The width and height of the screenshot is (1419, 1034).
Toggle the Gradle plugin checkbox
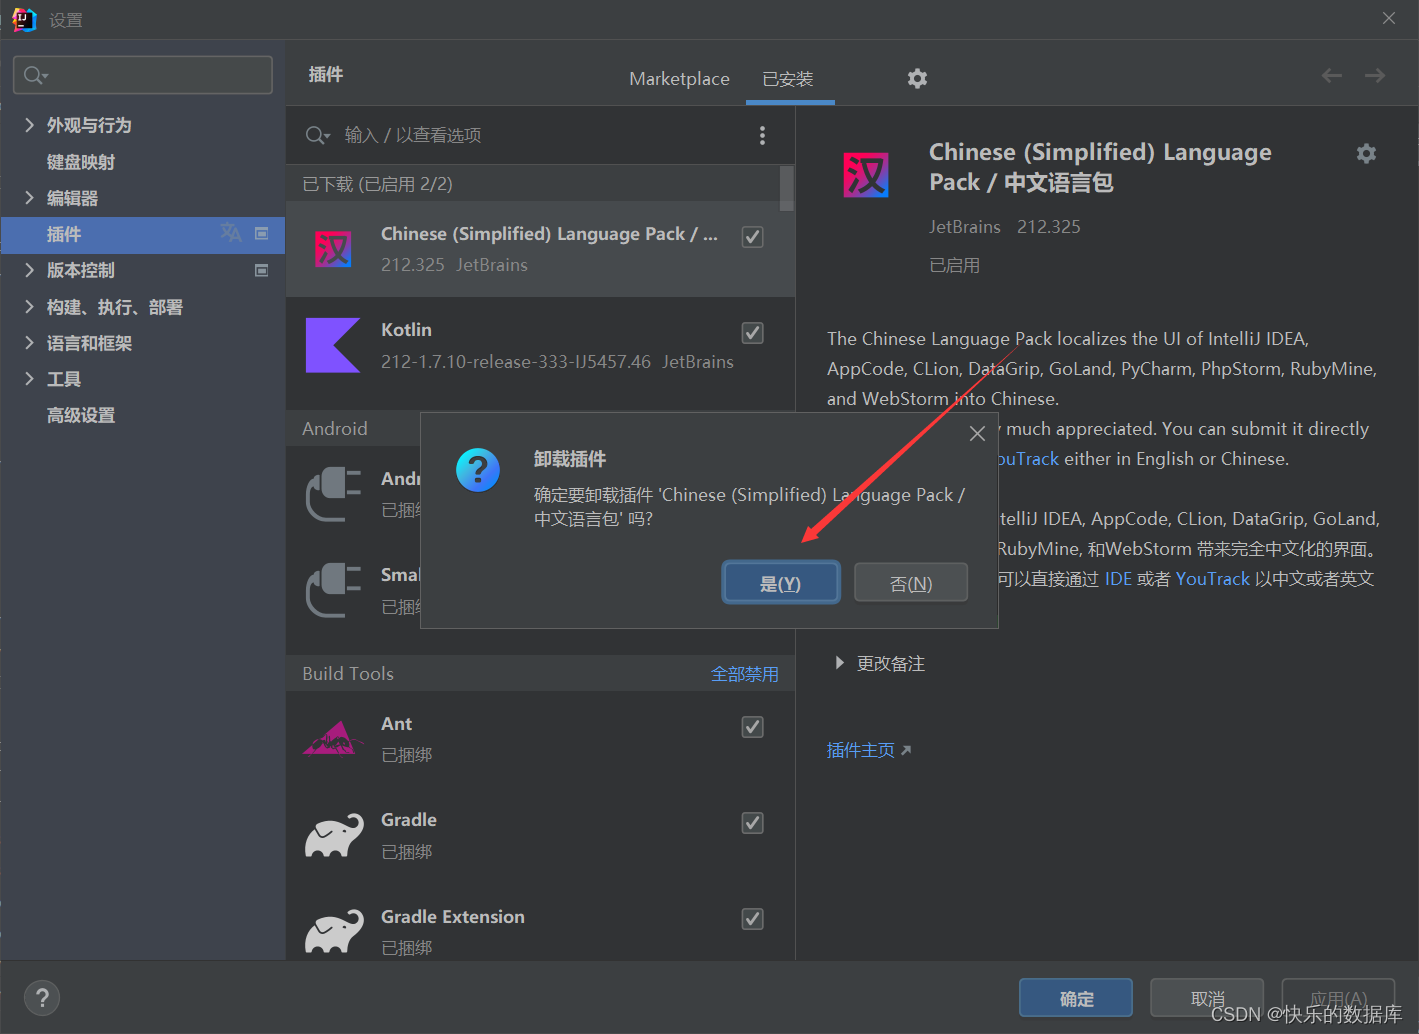tap(753, 823)
